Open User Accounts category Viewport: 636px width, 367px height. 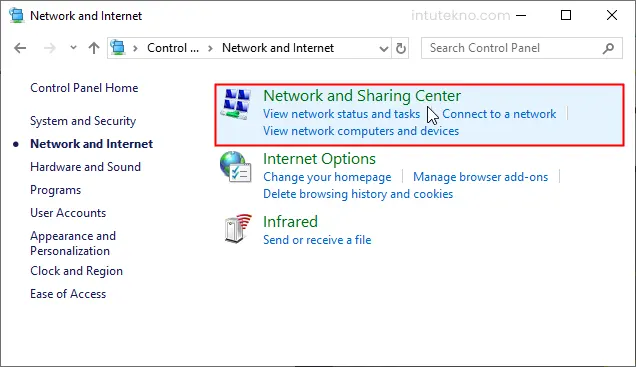[68, 213]
